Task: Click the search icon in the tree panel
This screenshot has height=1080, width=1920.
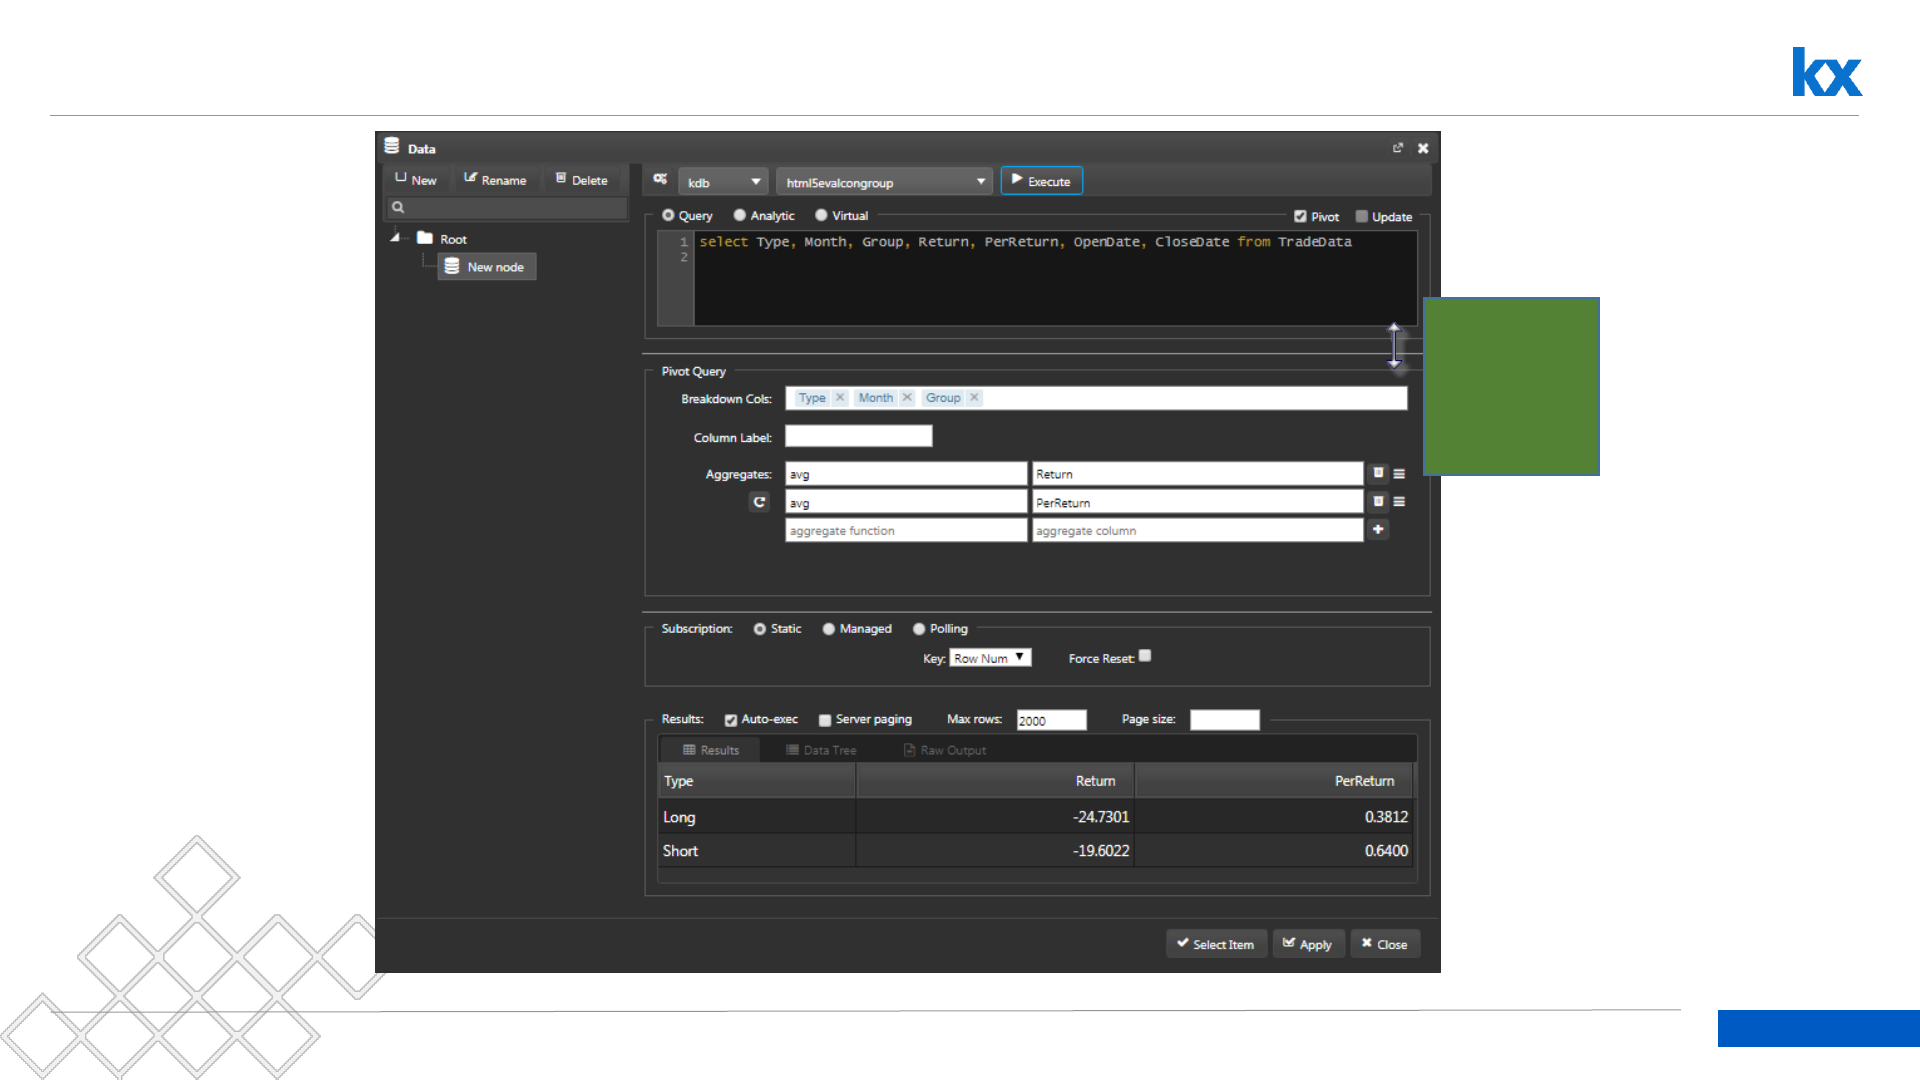Action: coord(398,208)
